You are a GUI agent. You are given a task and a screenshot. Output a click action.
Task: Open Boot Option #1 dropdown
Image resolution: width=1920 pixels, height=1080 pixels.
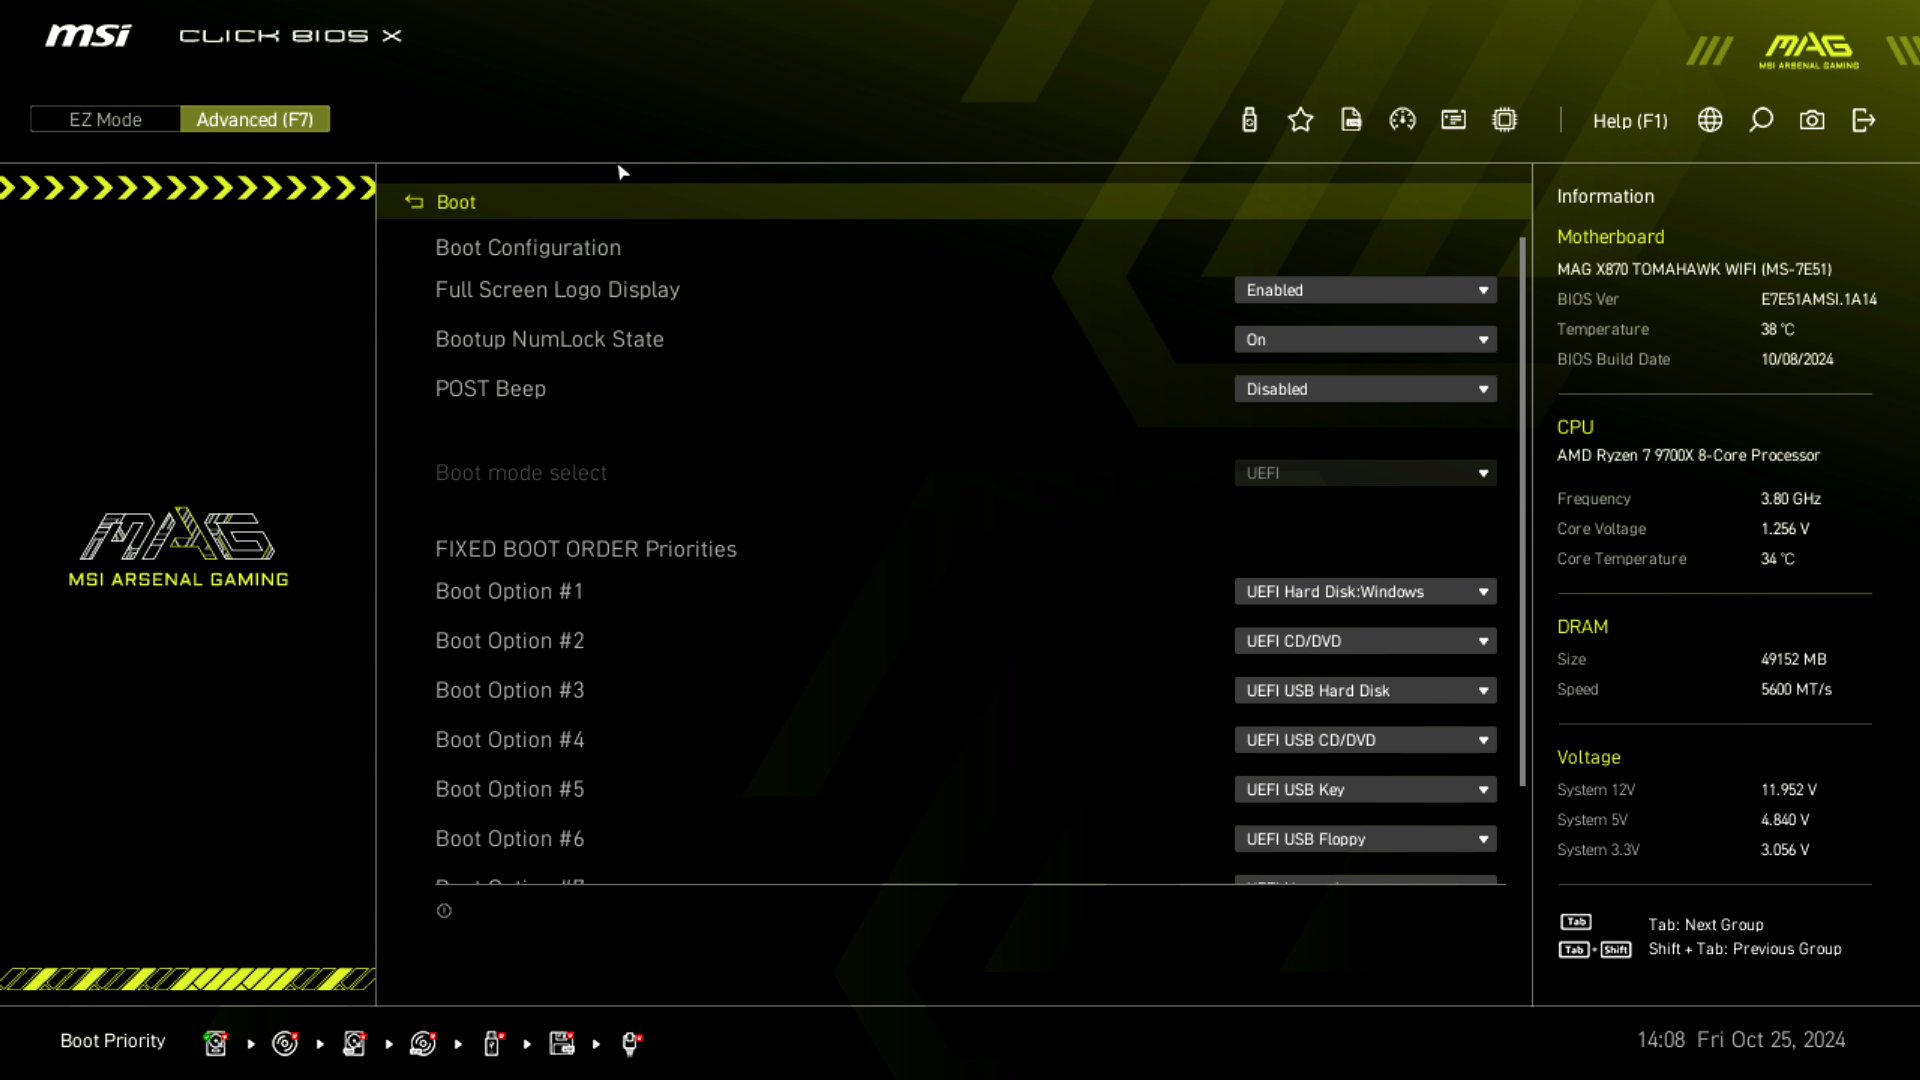[x=1365, y=592]
